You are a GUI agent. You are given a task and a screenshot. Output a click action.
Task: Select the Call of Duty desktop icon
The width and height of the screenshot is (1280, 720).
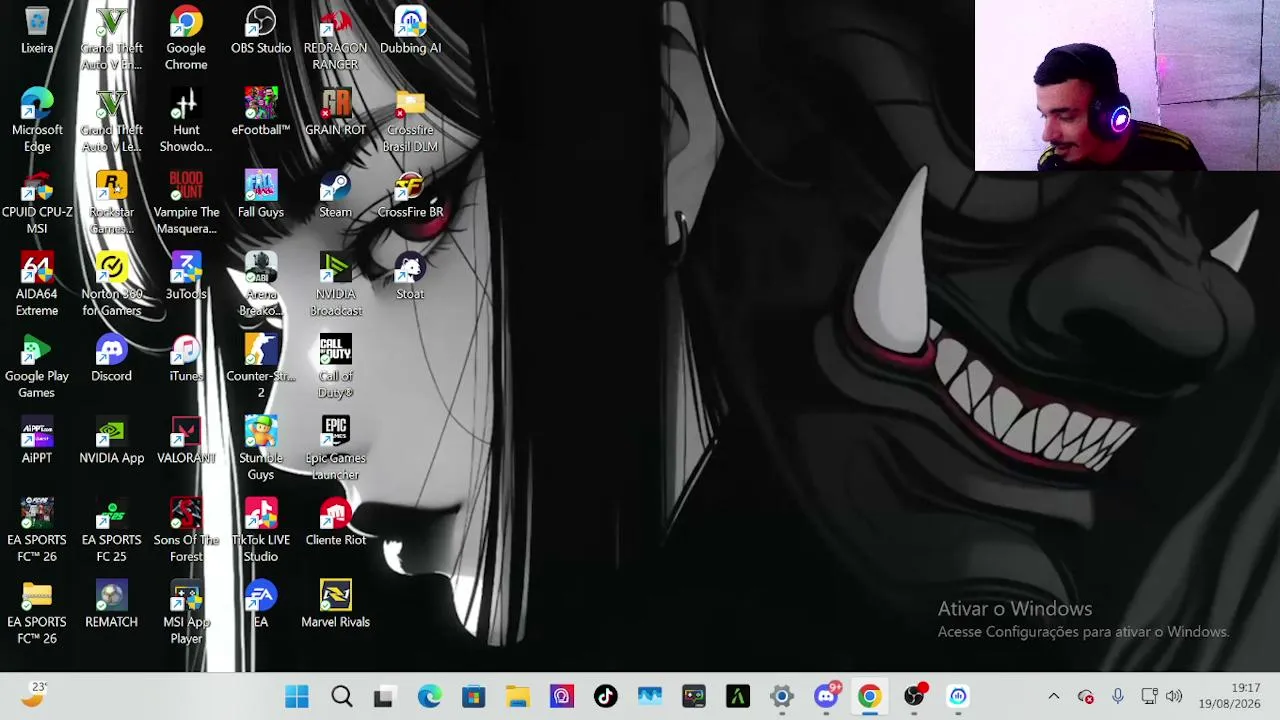pyautogui.click(x=335, y=367)
